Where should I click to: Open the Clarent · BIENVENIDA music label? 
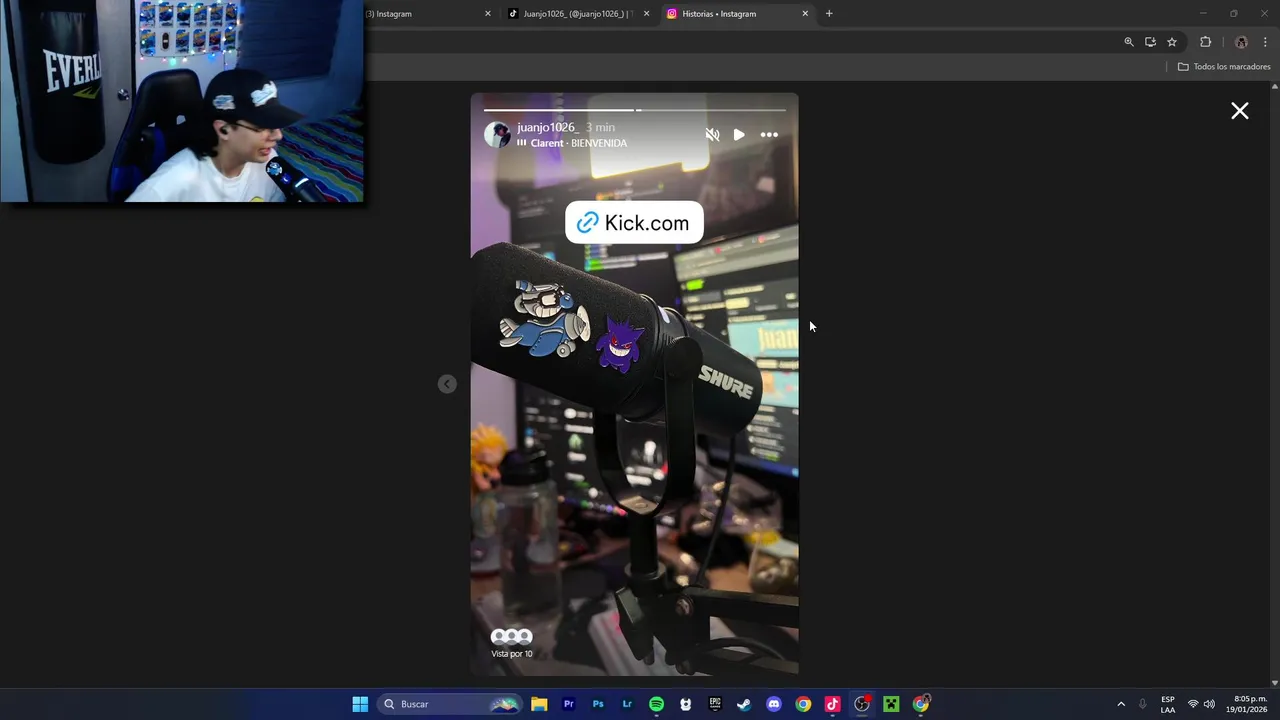point(572,143)
